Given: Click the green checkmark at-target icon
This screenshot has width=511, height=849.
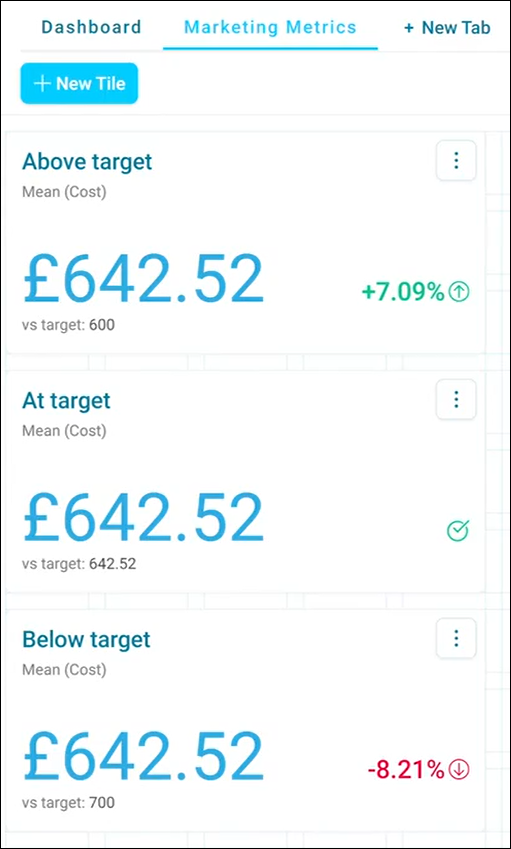Looking at the screenshot, I should coord(458,531).
